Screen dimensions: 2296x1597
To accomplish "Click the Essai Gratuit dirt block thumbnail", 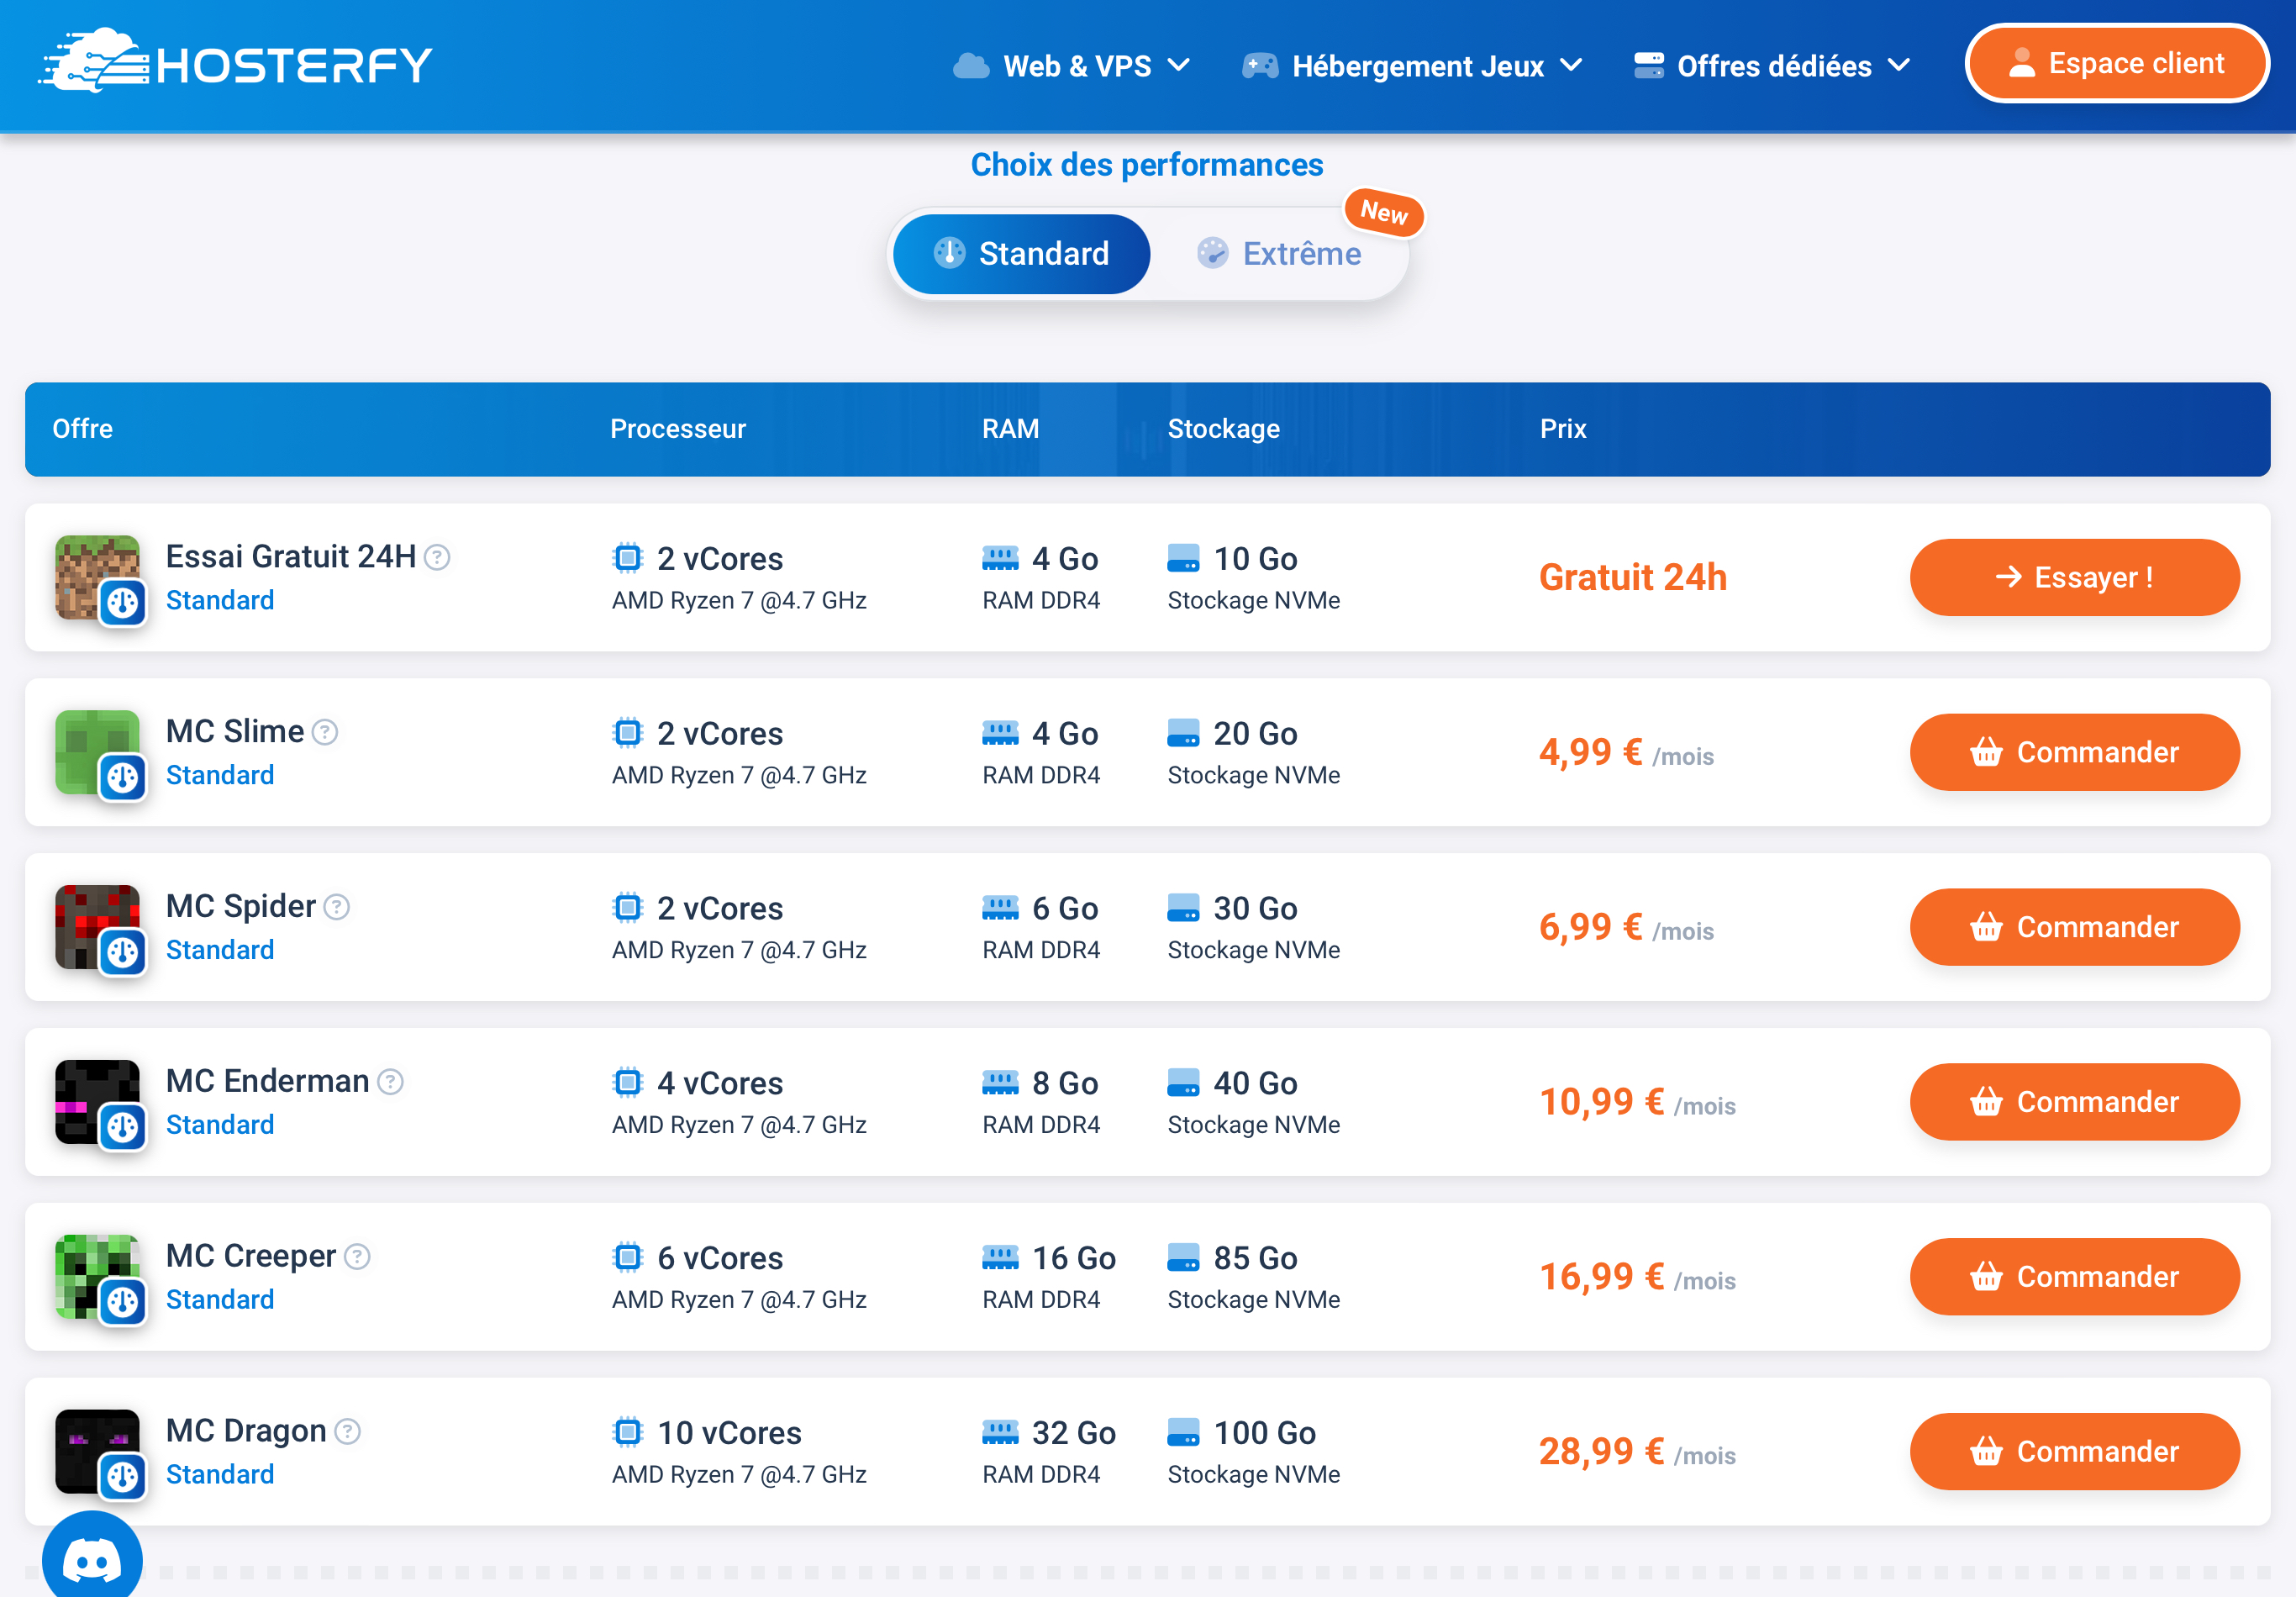I will pyautogui.click(x=97, y=577).
